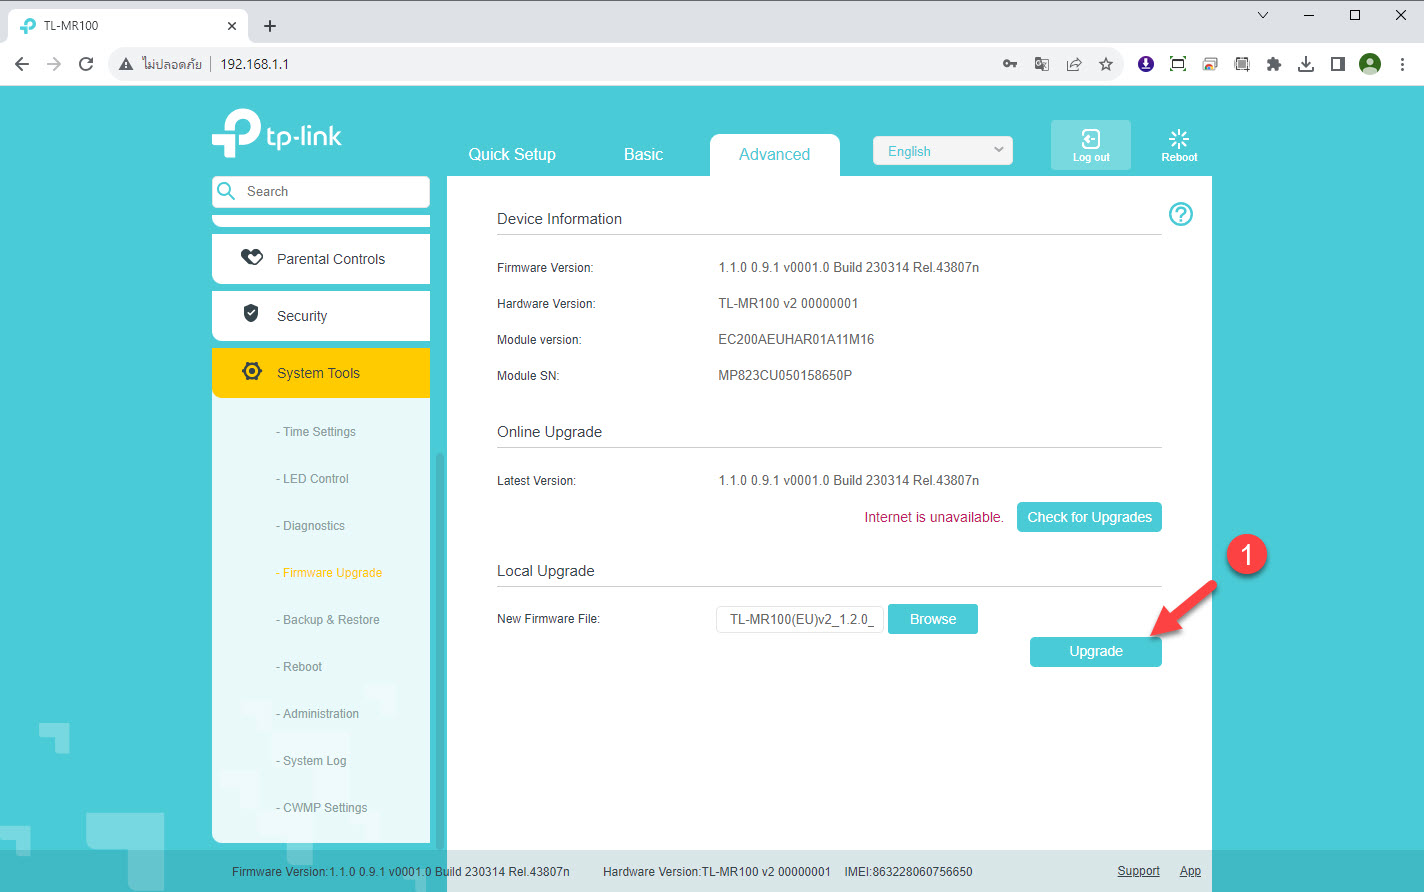The image size is (1424, 892).
Task: Click the browser forward arrow
Action: click(x=54, y=64)
